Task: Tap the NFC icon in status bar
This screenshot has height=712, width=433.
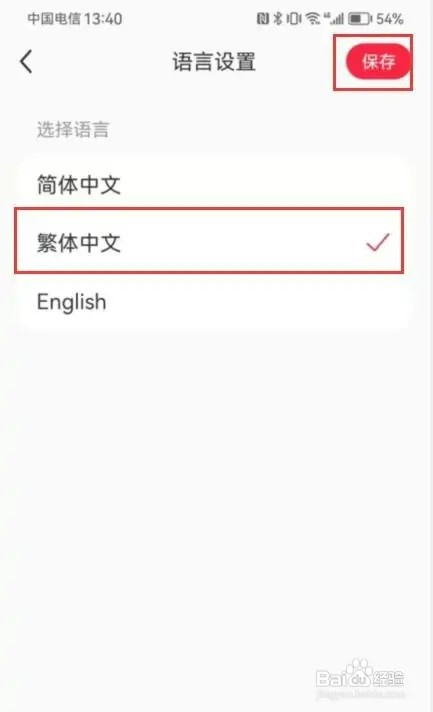Action: [263, 19]
